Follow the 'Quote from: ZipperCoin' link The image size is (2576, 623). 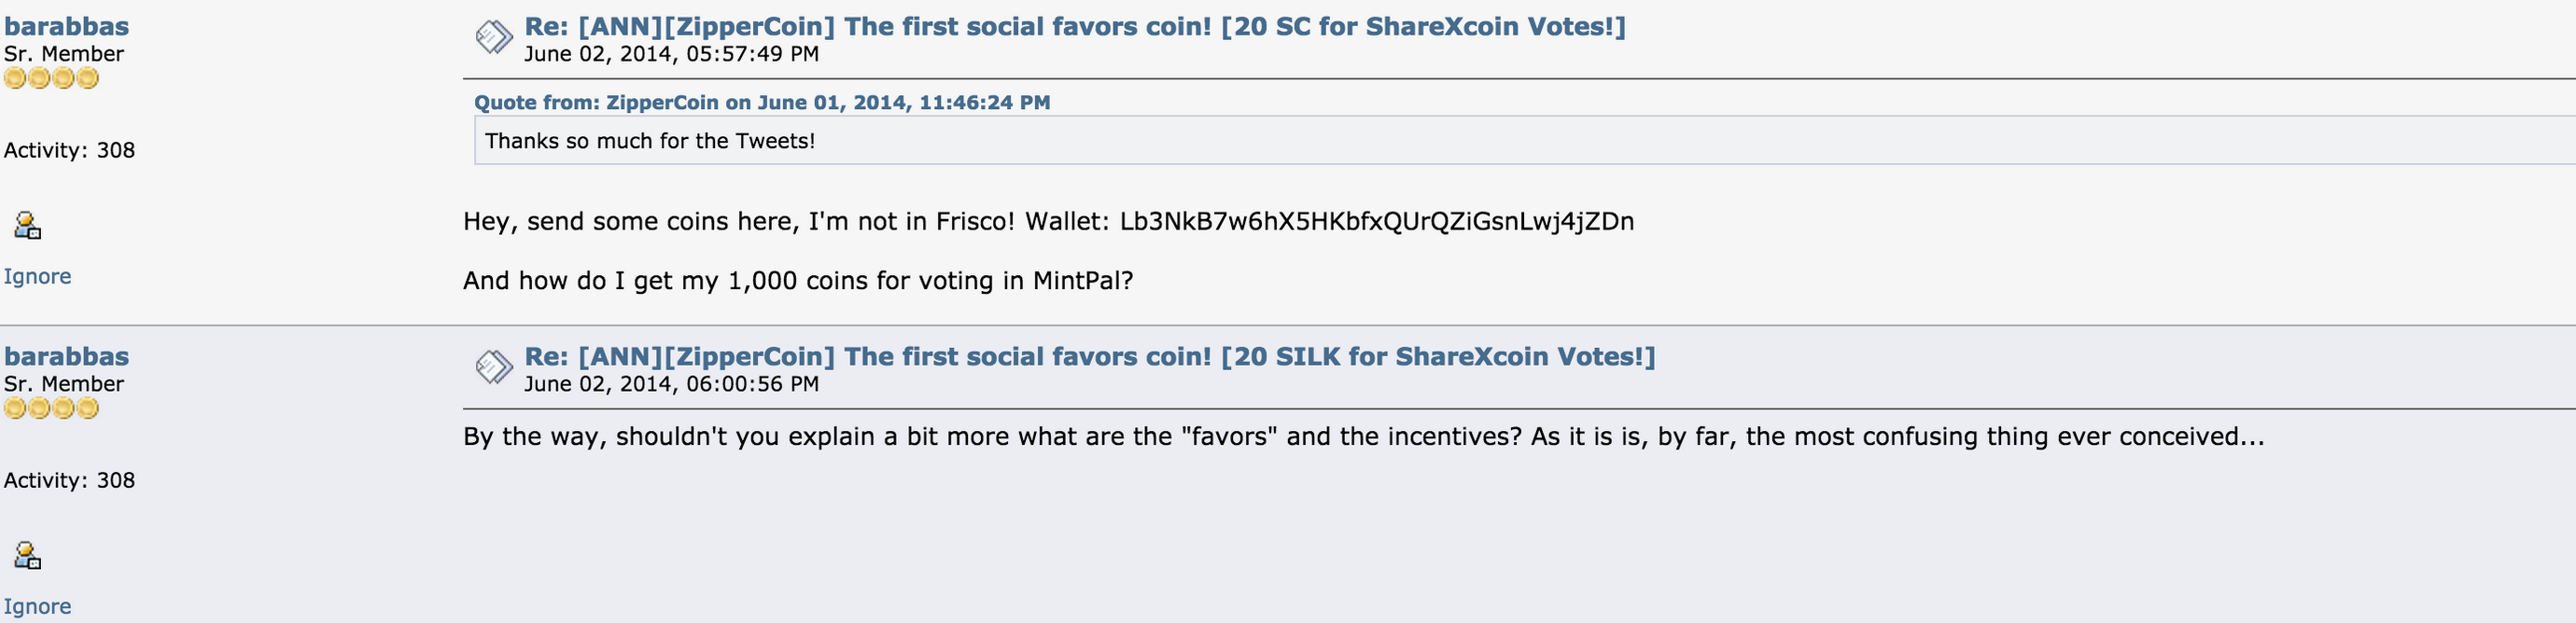tap(762, 102)
